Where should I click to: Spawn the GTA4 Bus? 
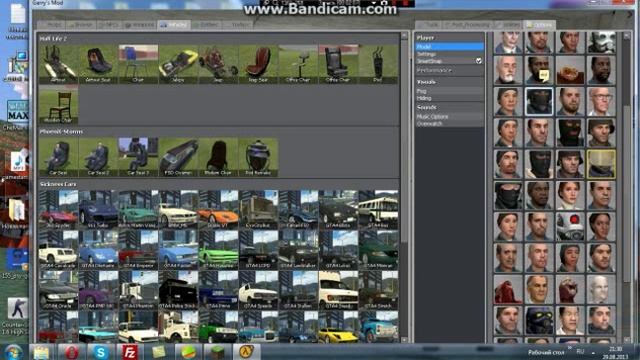378,209
